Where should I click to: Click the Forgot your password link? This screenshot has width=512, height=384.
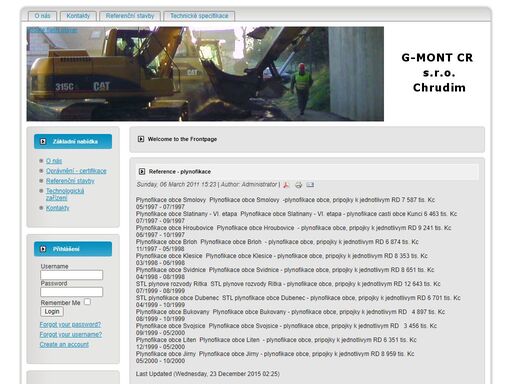click(x=70, y=324)
